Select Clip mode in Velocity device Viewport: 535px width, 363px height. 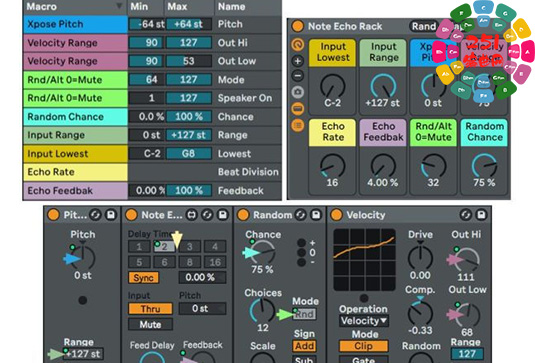364,346
